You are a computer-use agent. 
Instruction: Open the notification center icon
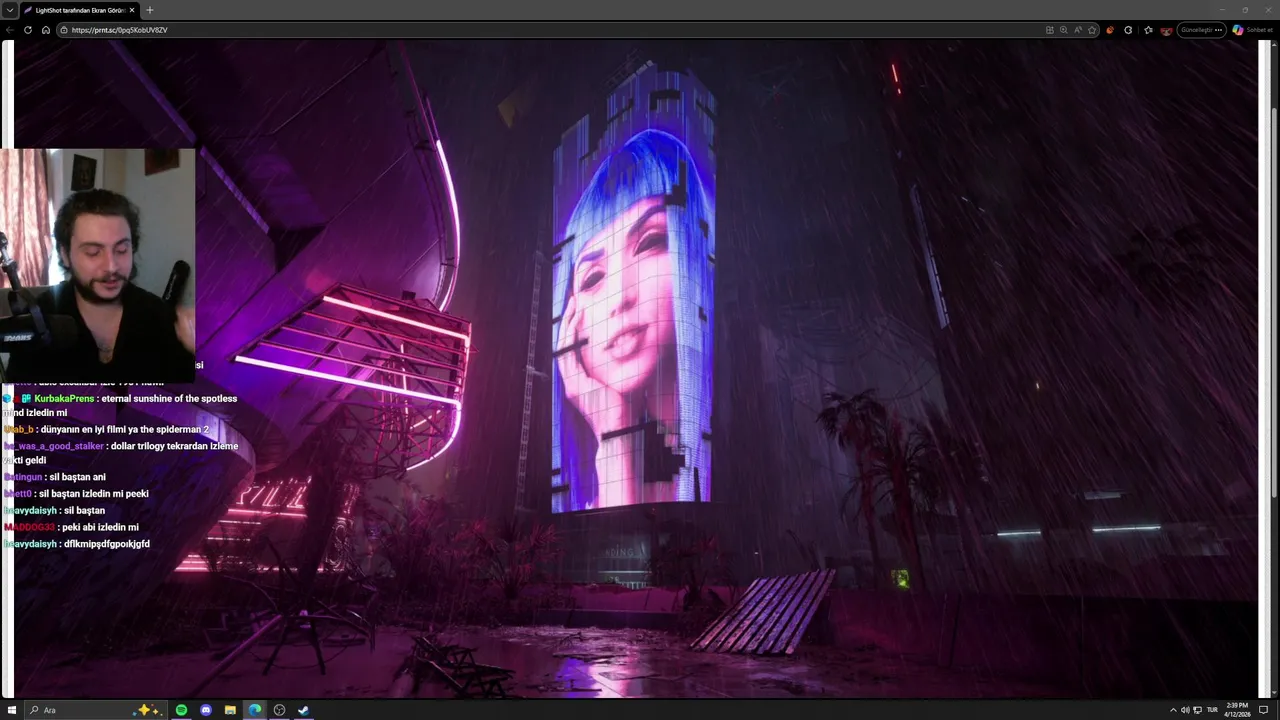click(1263, 710)
